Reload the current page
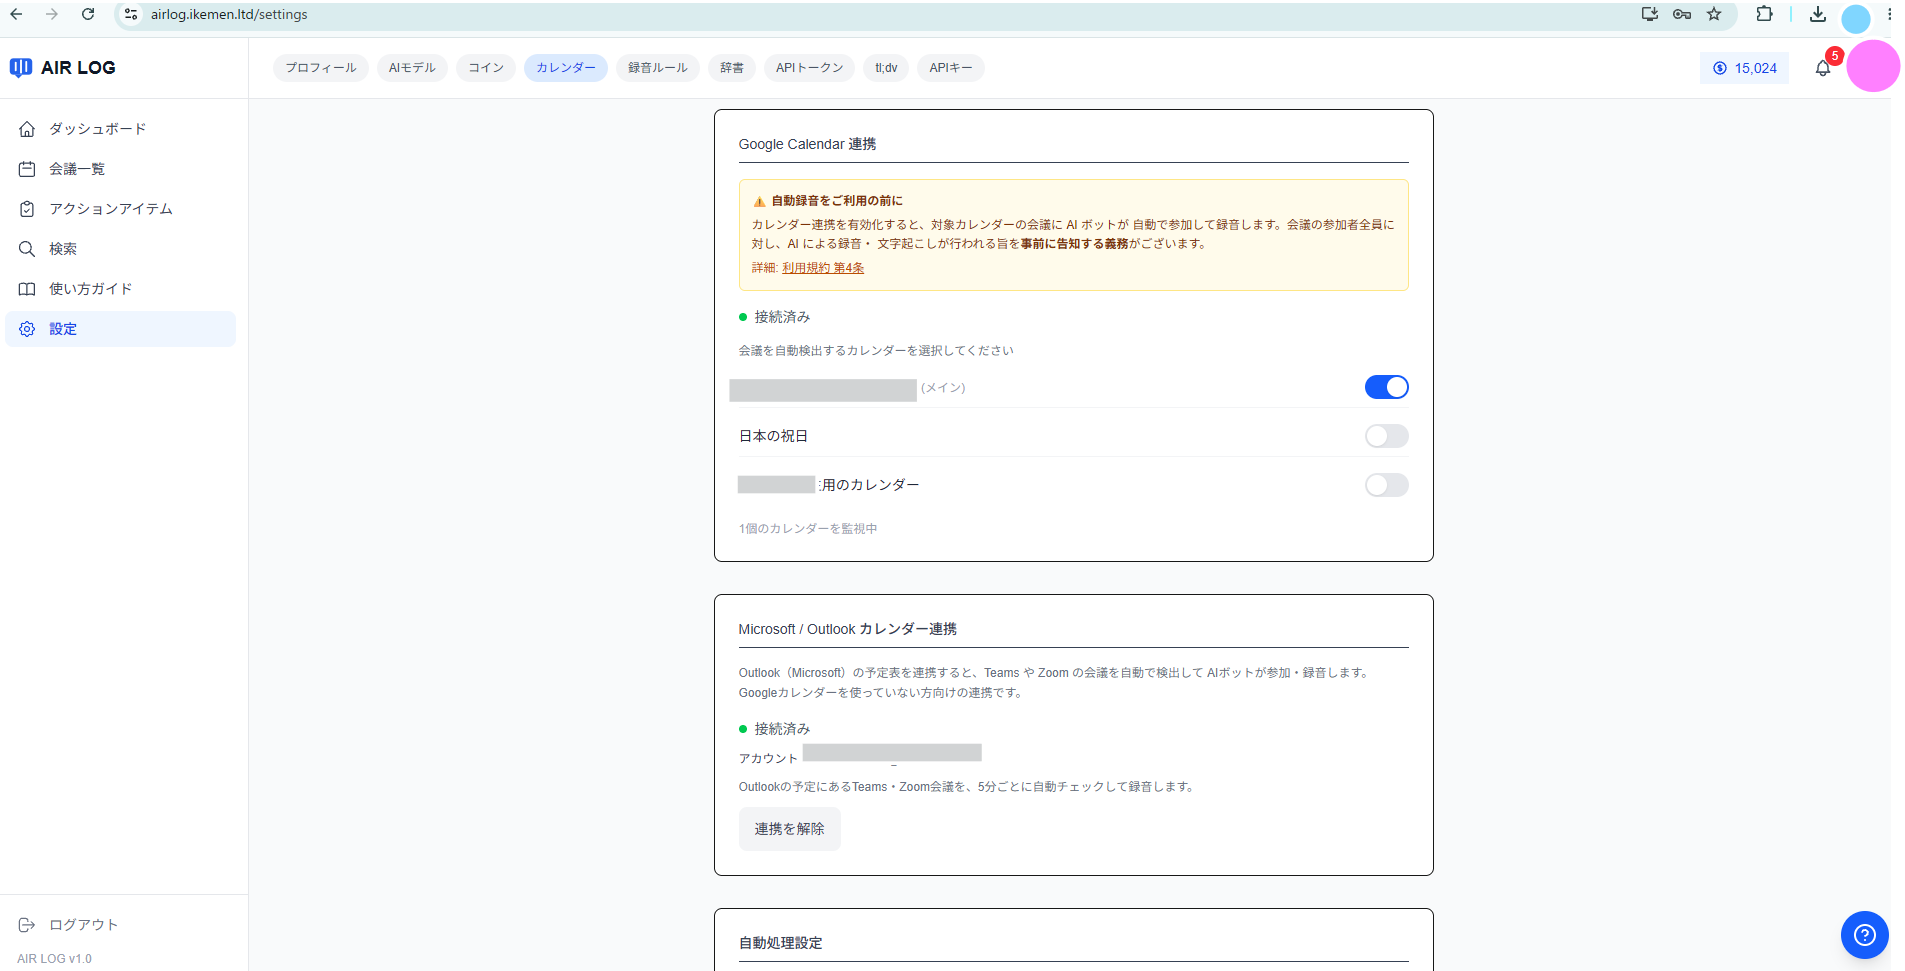This screenshot has height=971, width=1905. click(88, 14)
